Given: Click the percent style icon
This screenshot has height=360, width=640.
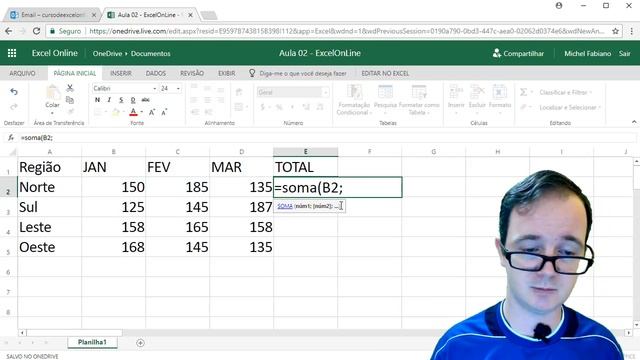Looking at the screenshot, I should pos(279,107).
